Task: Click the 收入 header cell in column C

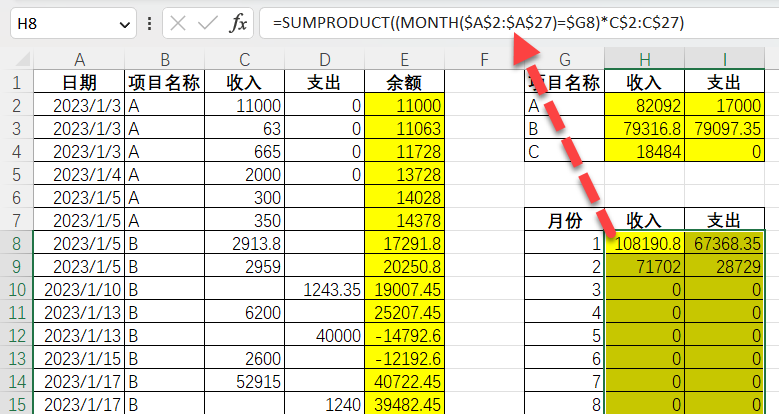Action: point(244,82)
